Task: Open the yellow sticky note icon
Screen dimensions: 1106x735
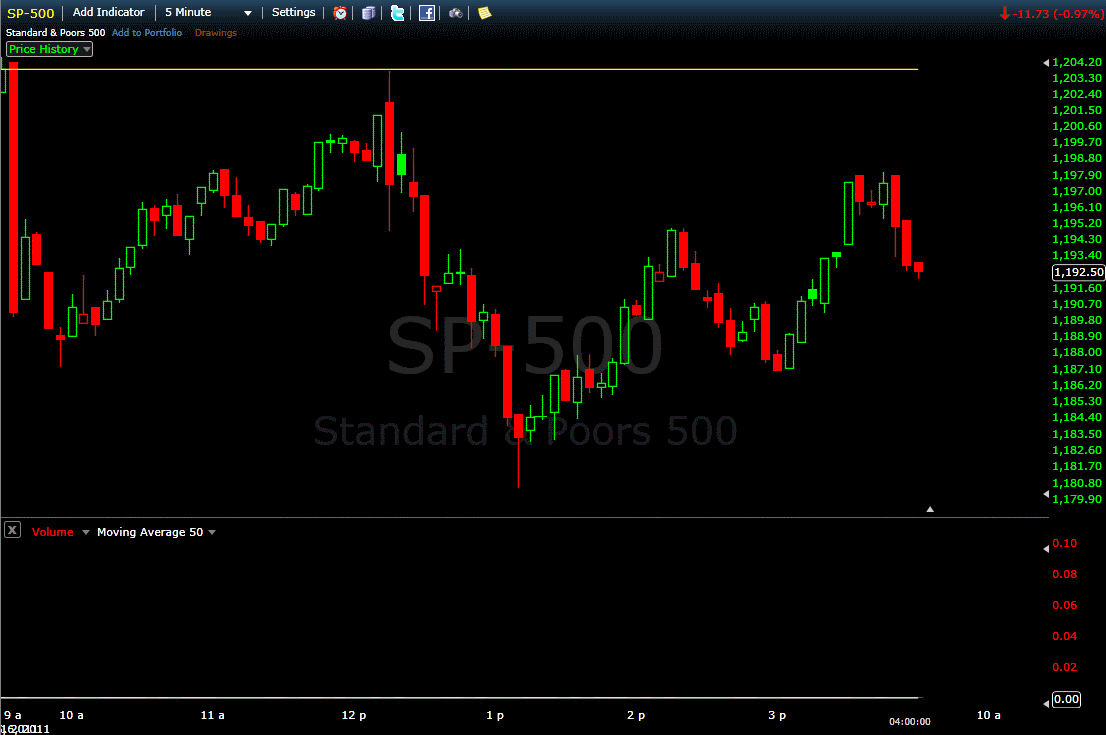Action: (x=485, y=13)
